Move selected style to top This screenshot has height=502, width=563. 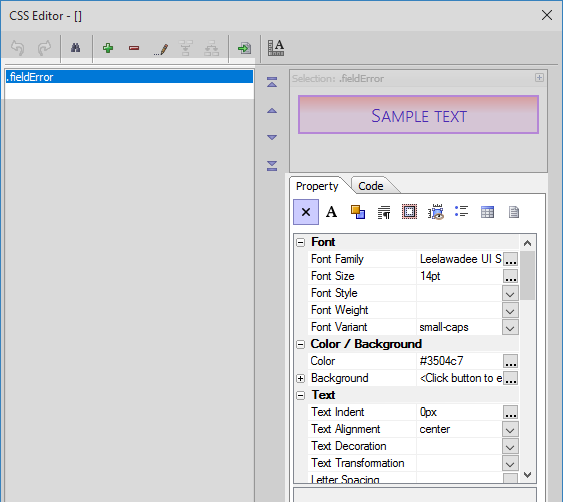[x=272, y=82]
